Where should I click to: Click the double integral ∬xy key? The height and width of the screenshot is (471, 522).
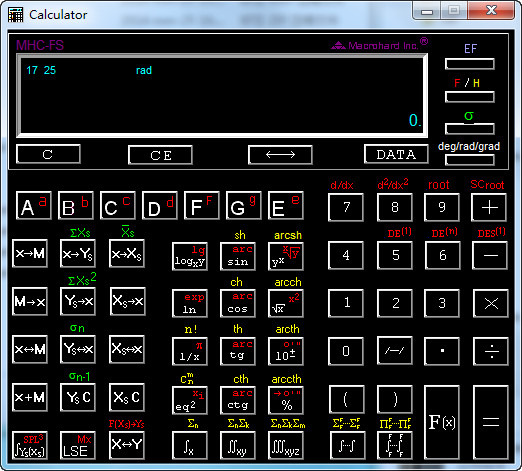click(238, 445)
